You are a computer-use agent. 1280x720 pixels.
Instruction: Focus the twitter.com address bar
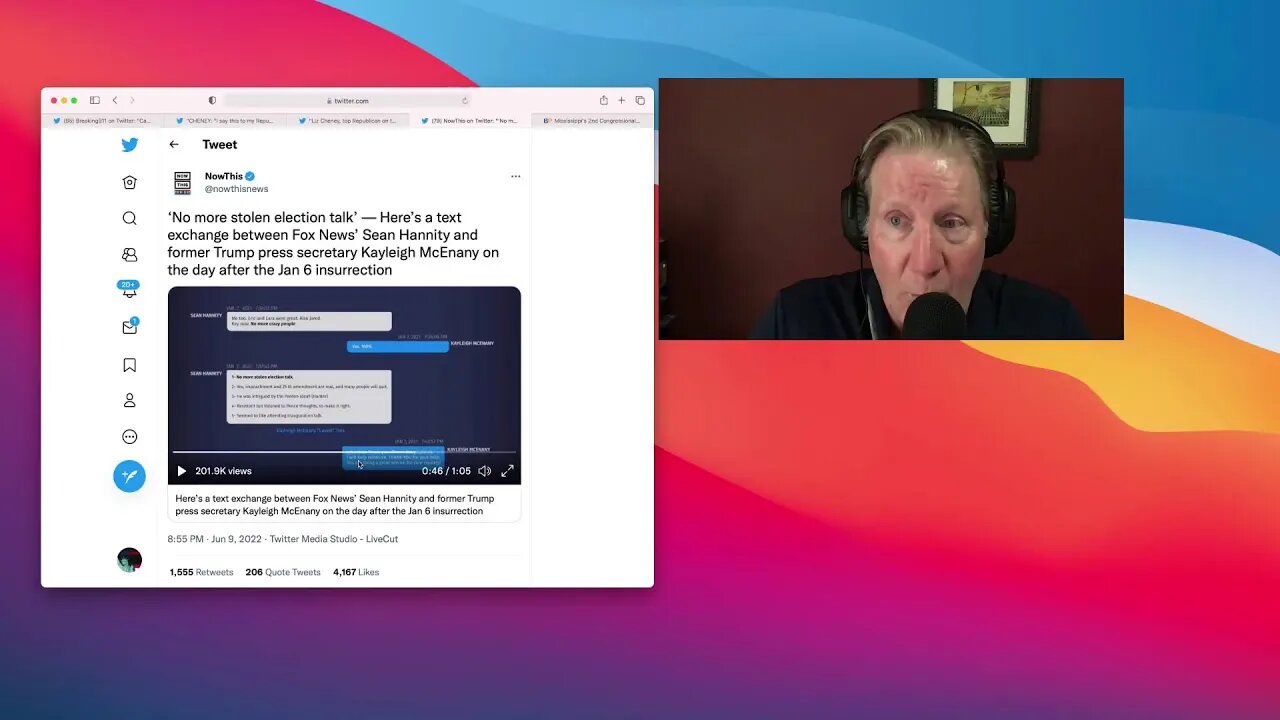pyautogui.click(x=348, y=100)
